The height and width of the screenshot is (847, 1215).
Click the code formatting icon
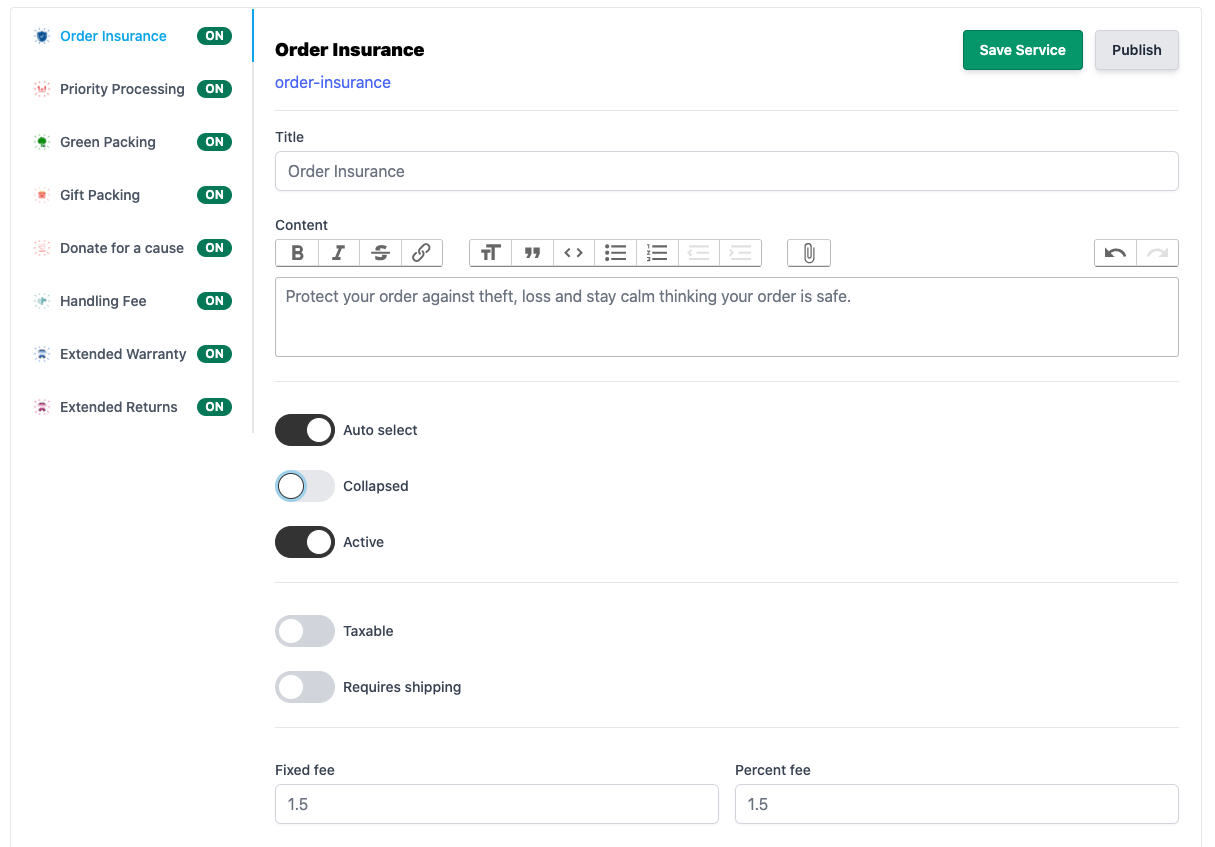pyautogui.click(x=573, y=253)
